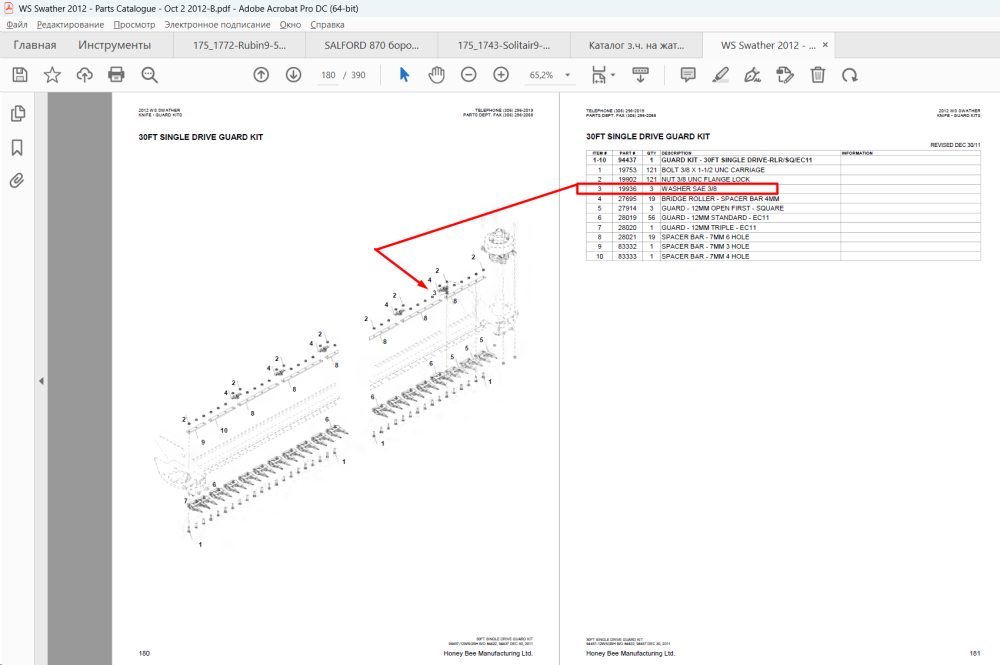The width and height of the screenshot is (1000, 665).
Task: Zoom in with the plus circle icon
Action: click(501, 75)
